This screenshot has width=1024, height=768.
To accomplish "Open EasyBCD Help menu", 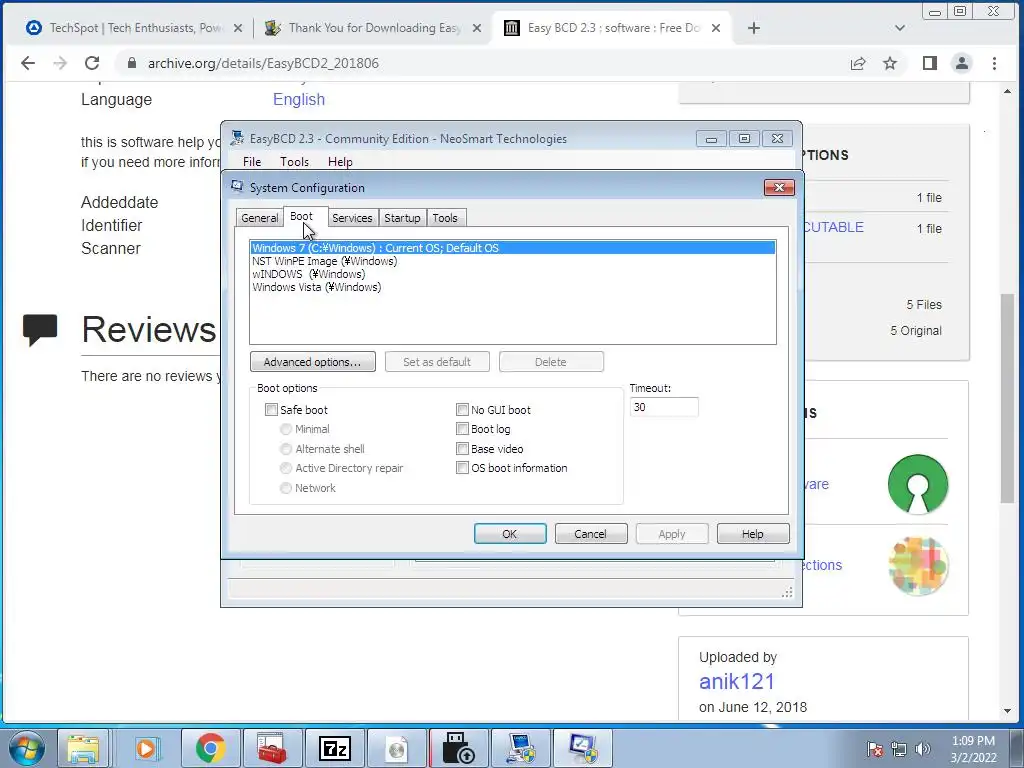I will pos(340,162).
